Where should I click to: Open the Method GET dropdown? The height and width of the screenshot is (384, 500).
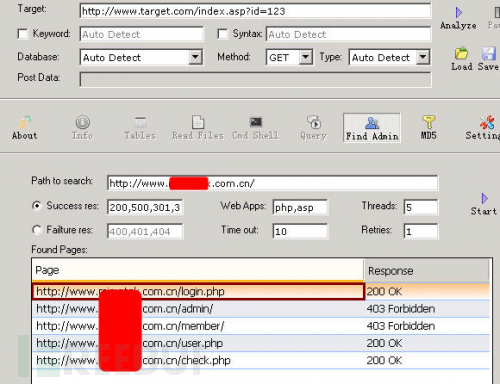[305, 57]
